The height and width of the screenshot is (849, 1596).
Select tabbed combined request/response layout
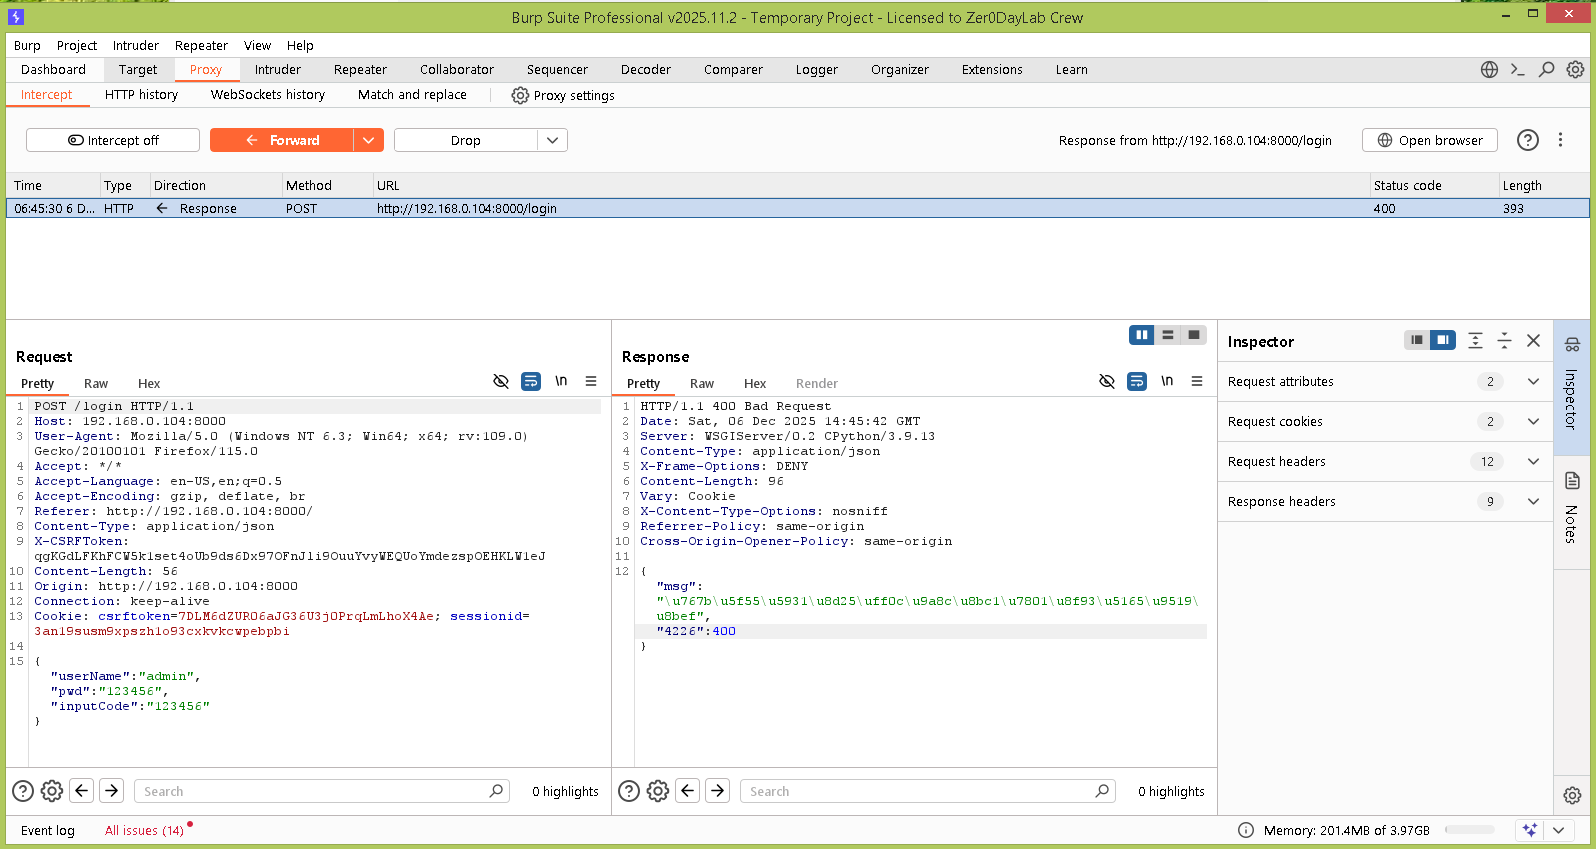click(1194, 335)
